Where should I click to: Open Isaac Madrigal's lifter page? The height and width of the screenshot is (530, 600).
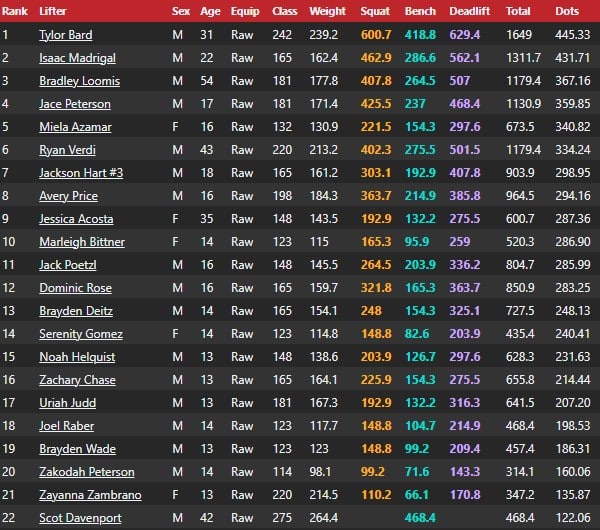tap(77, 58)
